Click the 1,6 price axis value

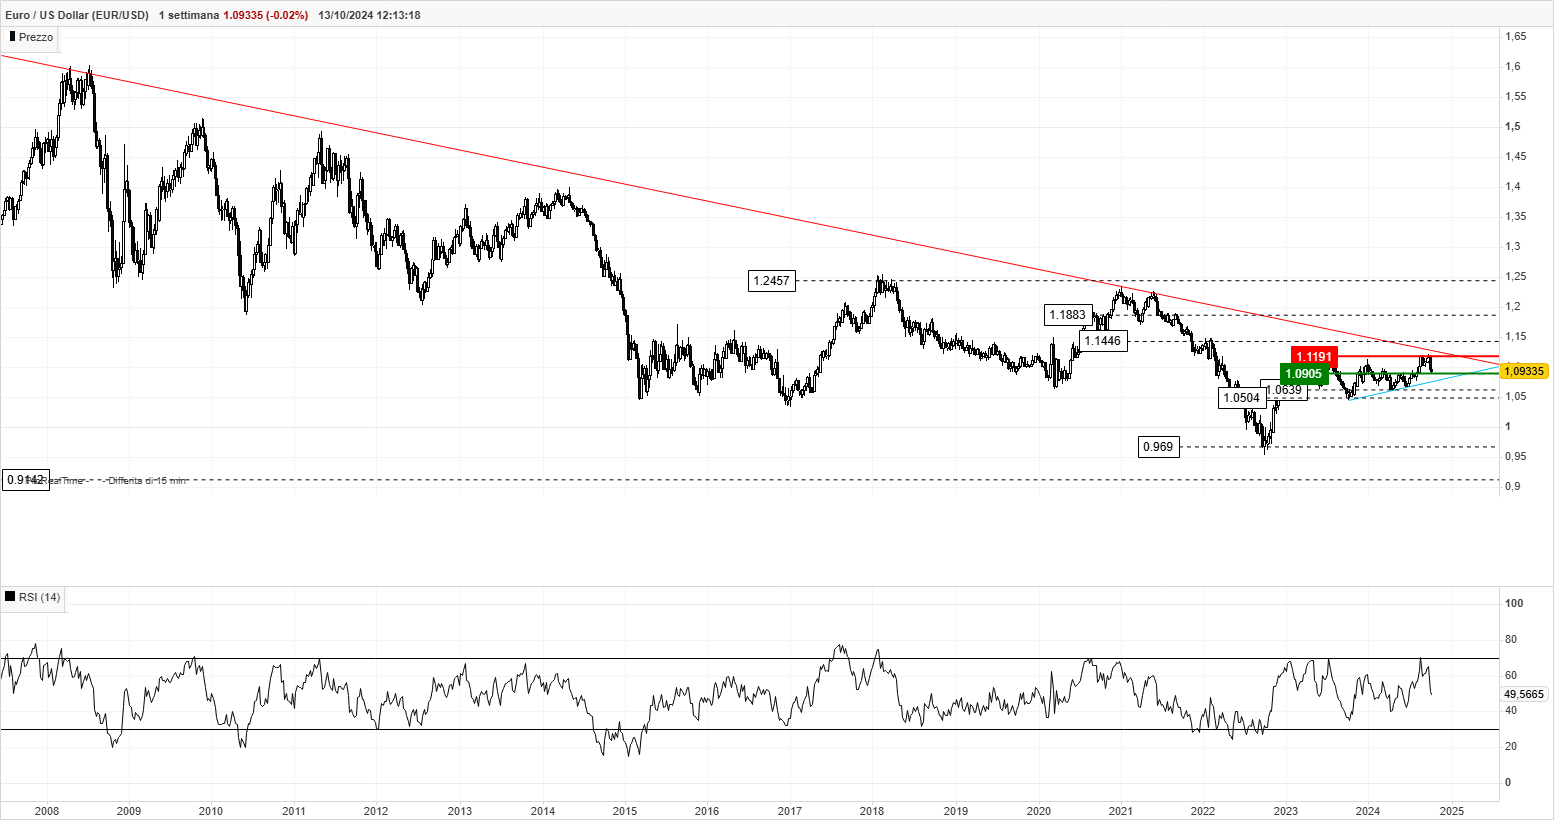pos(1513,67)
